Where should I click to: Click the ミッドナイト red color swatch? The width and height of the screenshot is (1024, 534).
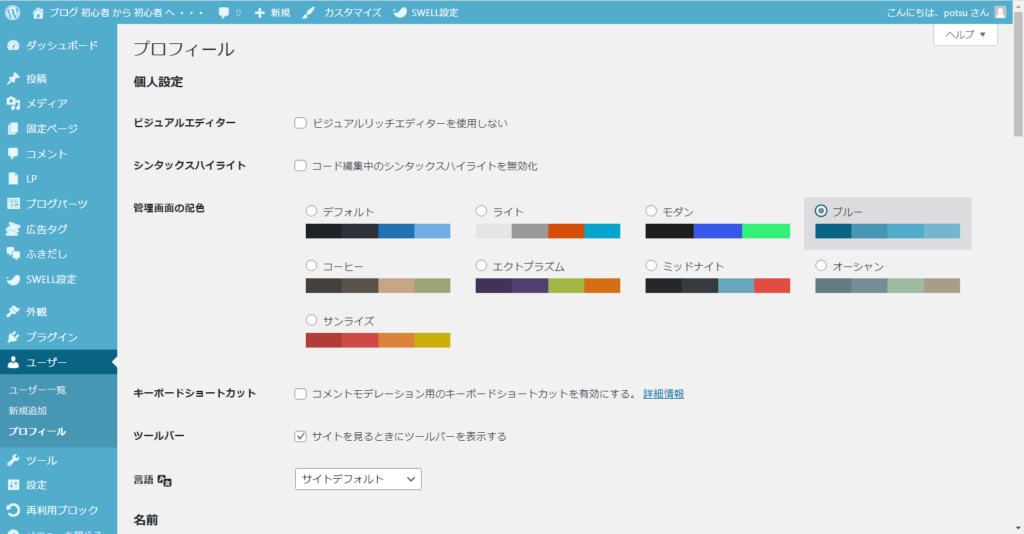tap(772, 286)
